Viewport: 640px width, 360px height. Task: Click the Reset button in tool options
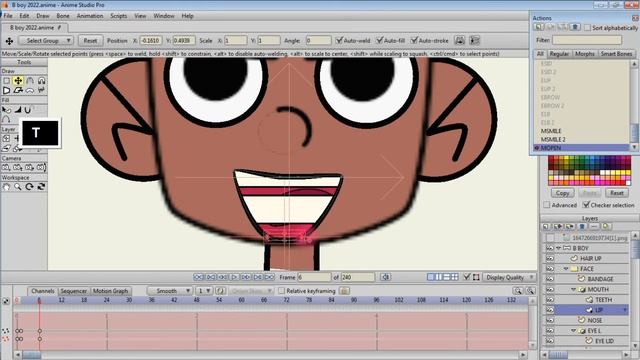pyautogui.click(x=90, y=40)
